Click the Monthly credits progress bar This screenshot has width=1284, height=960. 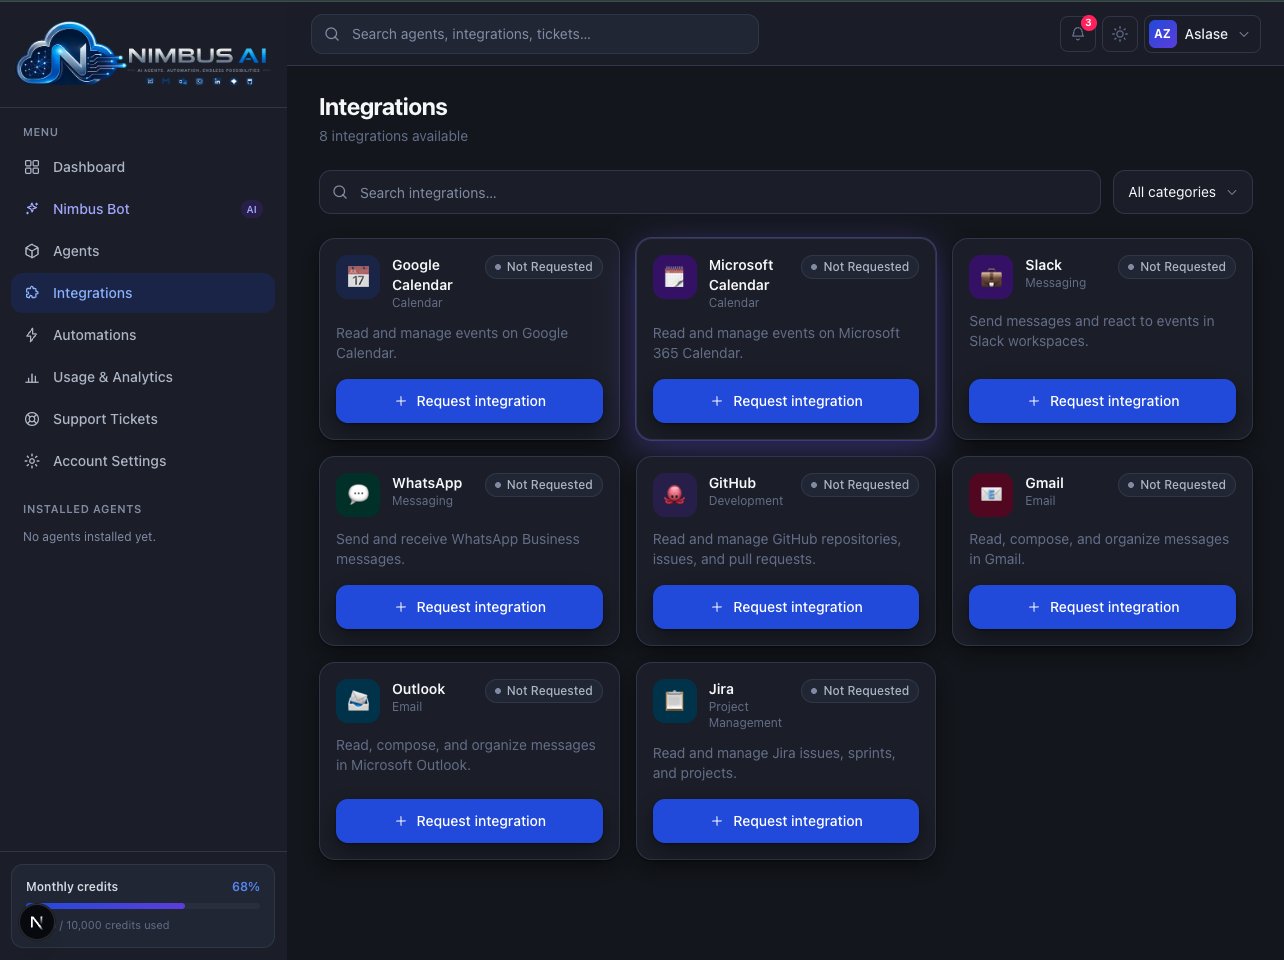point(143,906)
